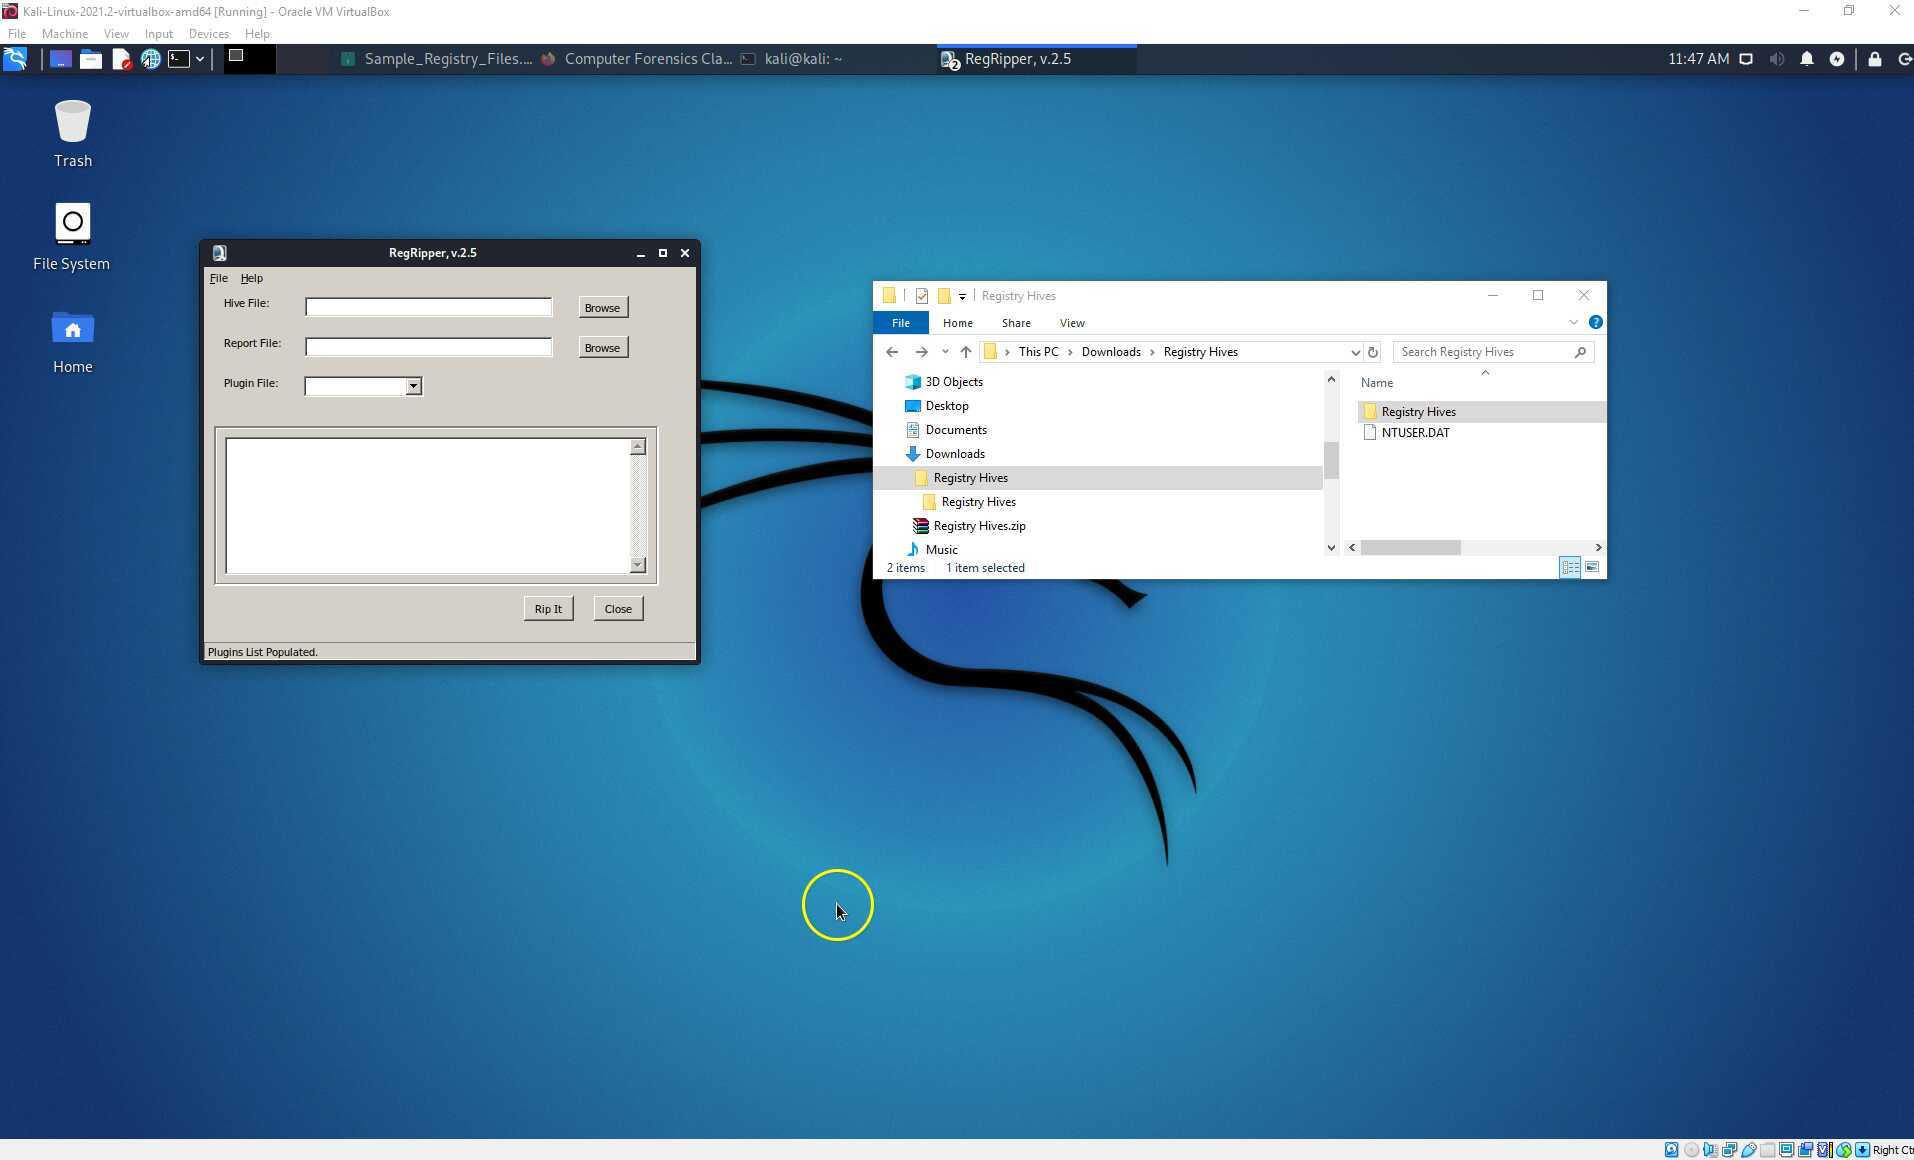The image size is (1914, 1160).
Task: Toggle the volume icon in system tray
Action: 1776,58
